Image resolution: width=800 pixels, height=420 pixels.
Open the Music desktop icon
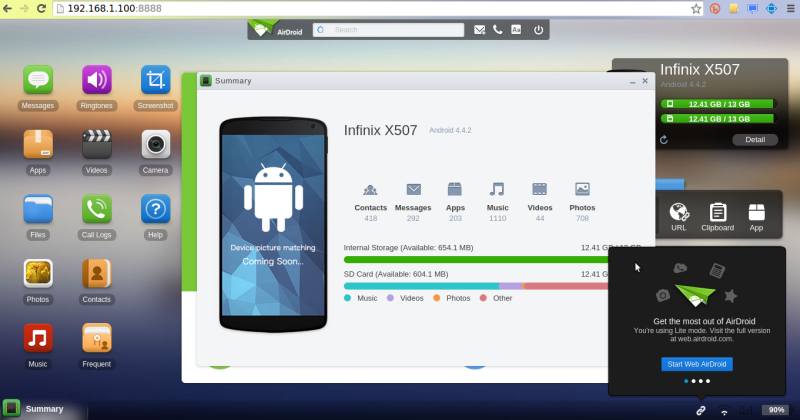click(38, 338)
